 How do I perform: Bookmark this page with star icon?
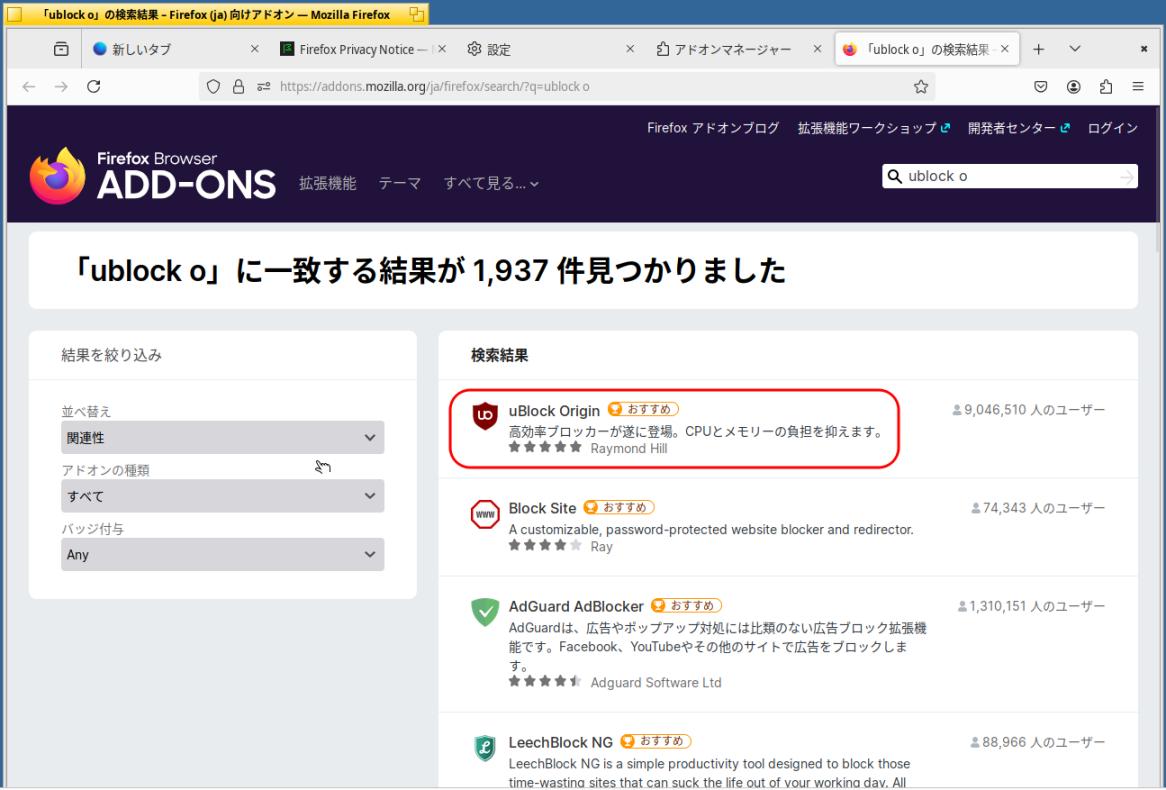click(x=921, y=87)
